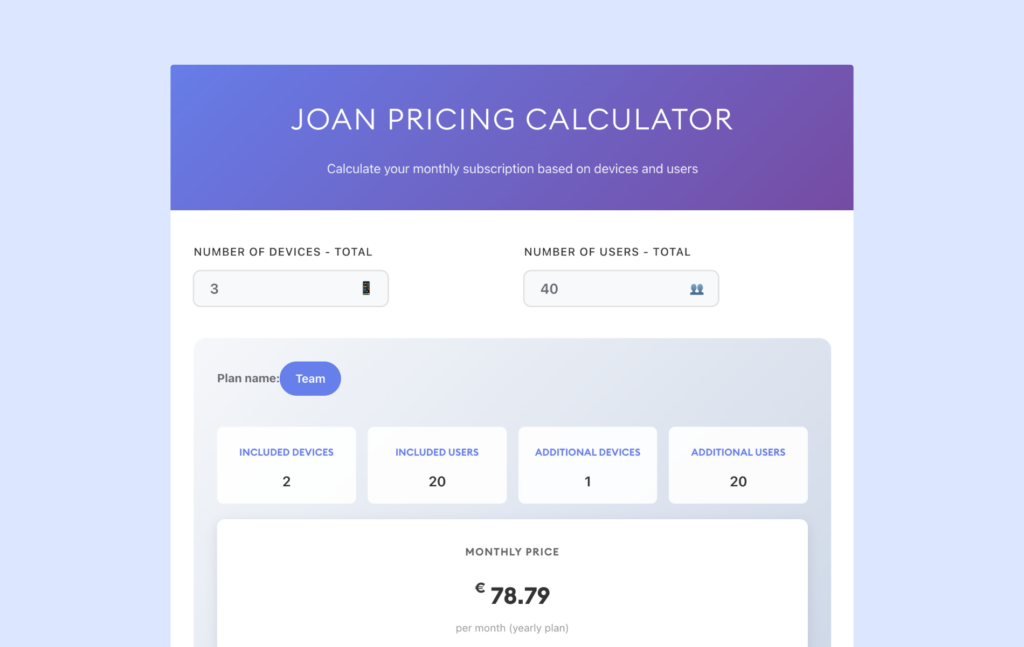
Task: Click the per month yearly plan text
Action: tap(512, 628)
